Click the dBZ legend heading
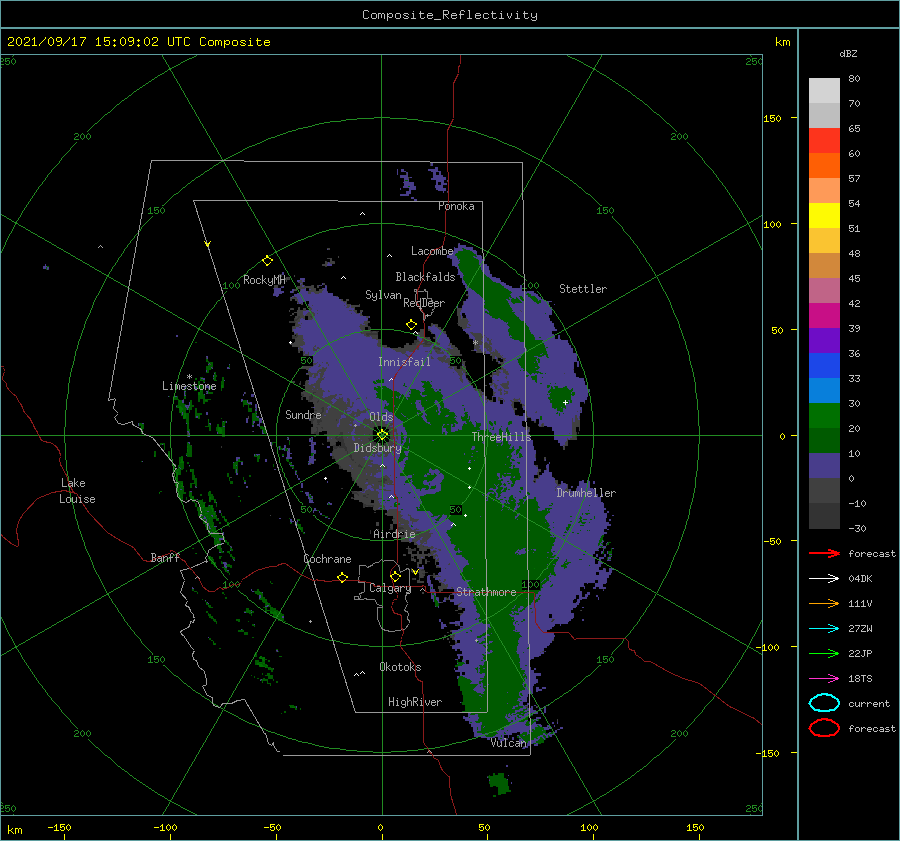This screenshot has width=900, height=841. pos(848,53)
